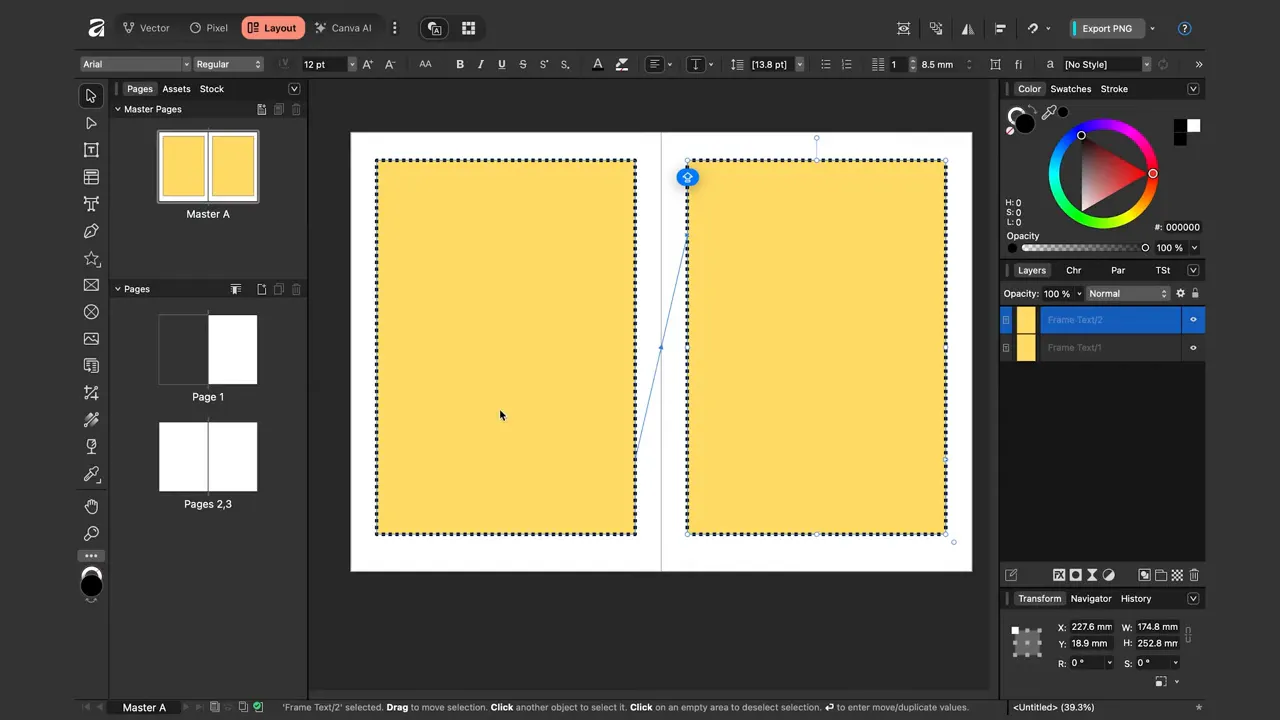Select the Zoom tool

91,533
